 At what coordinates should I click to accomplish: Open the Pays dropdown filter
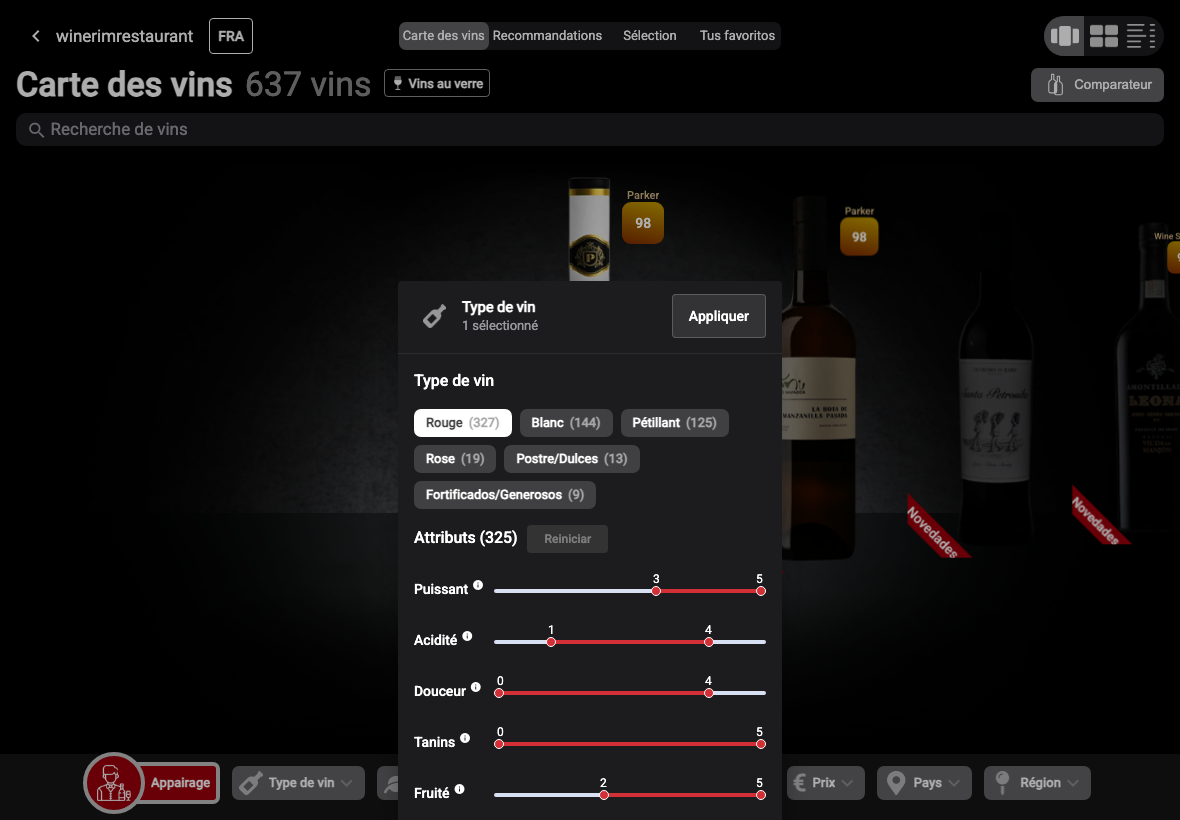pos(924,783)
